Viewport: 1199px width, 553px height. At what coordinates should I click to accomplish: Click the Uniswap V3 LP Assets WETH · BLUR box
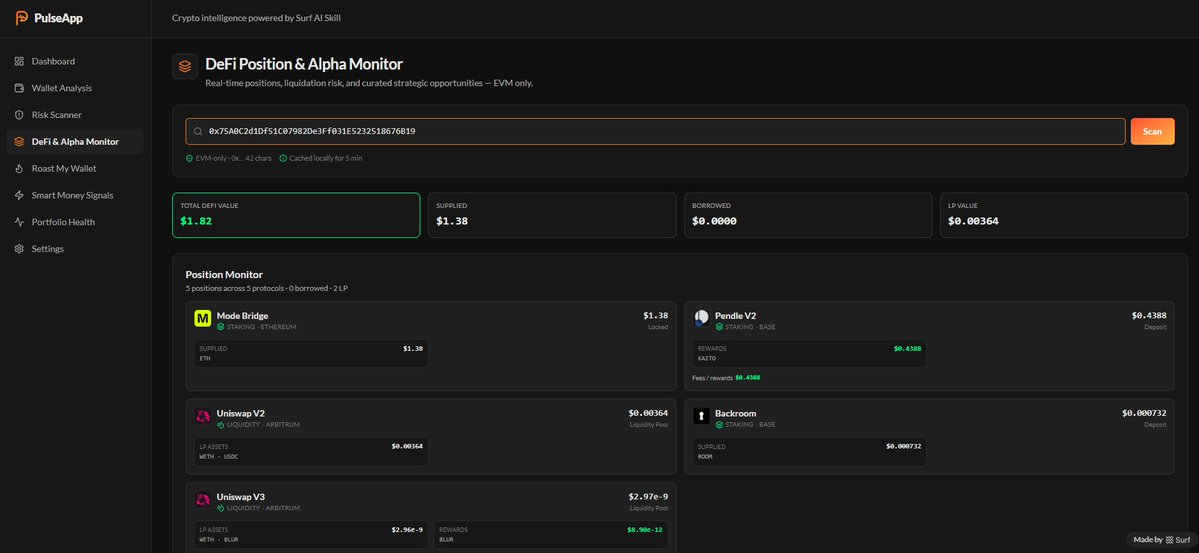point(311,535)
